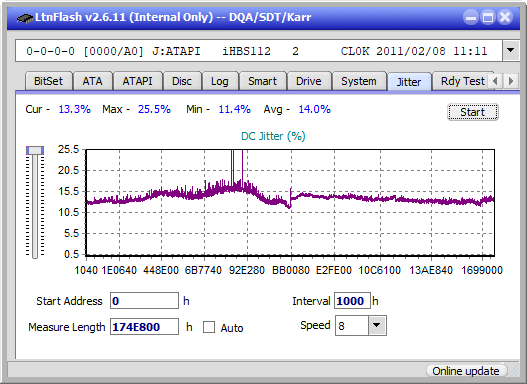Open the Drive tab
527x384 pixels.
309,81
